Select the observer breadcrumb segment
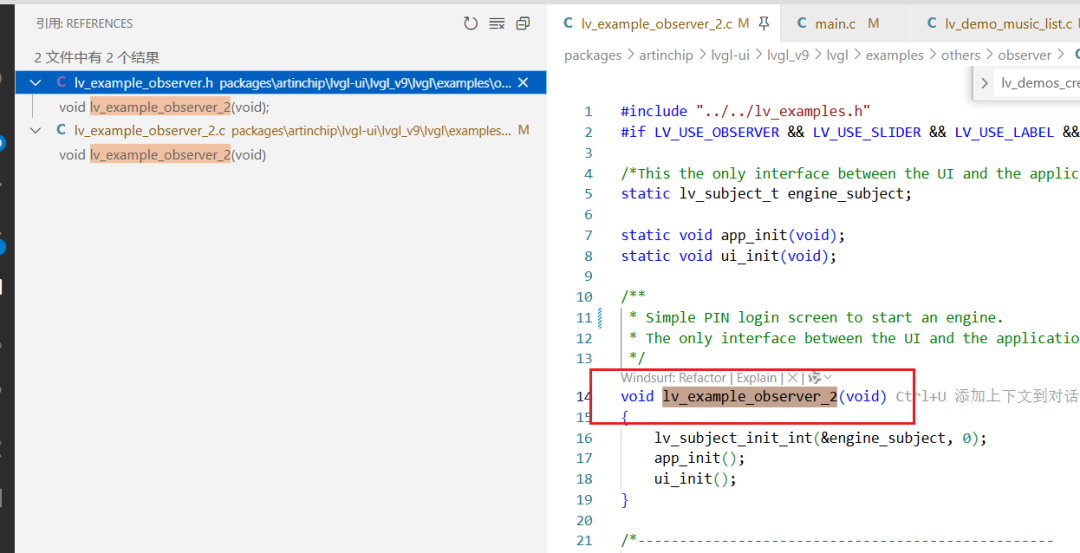Viewport: 1080px width, 553px height. point(1024,55)
